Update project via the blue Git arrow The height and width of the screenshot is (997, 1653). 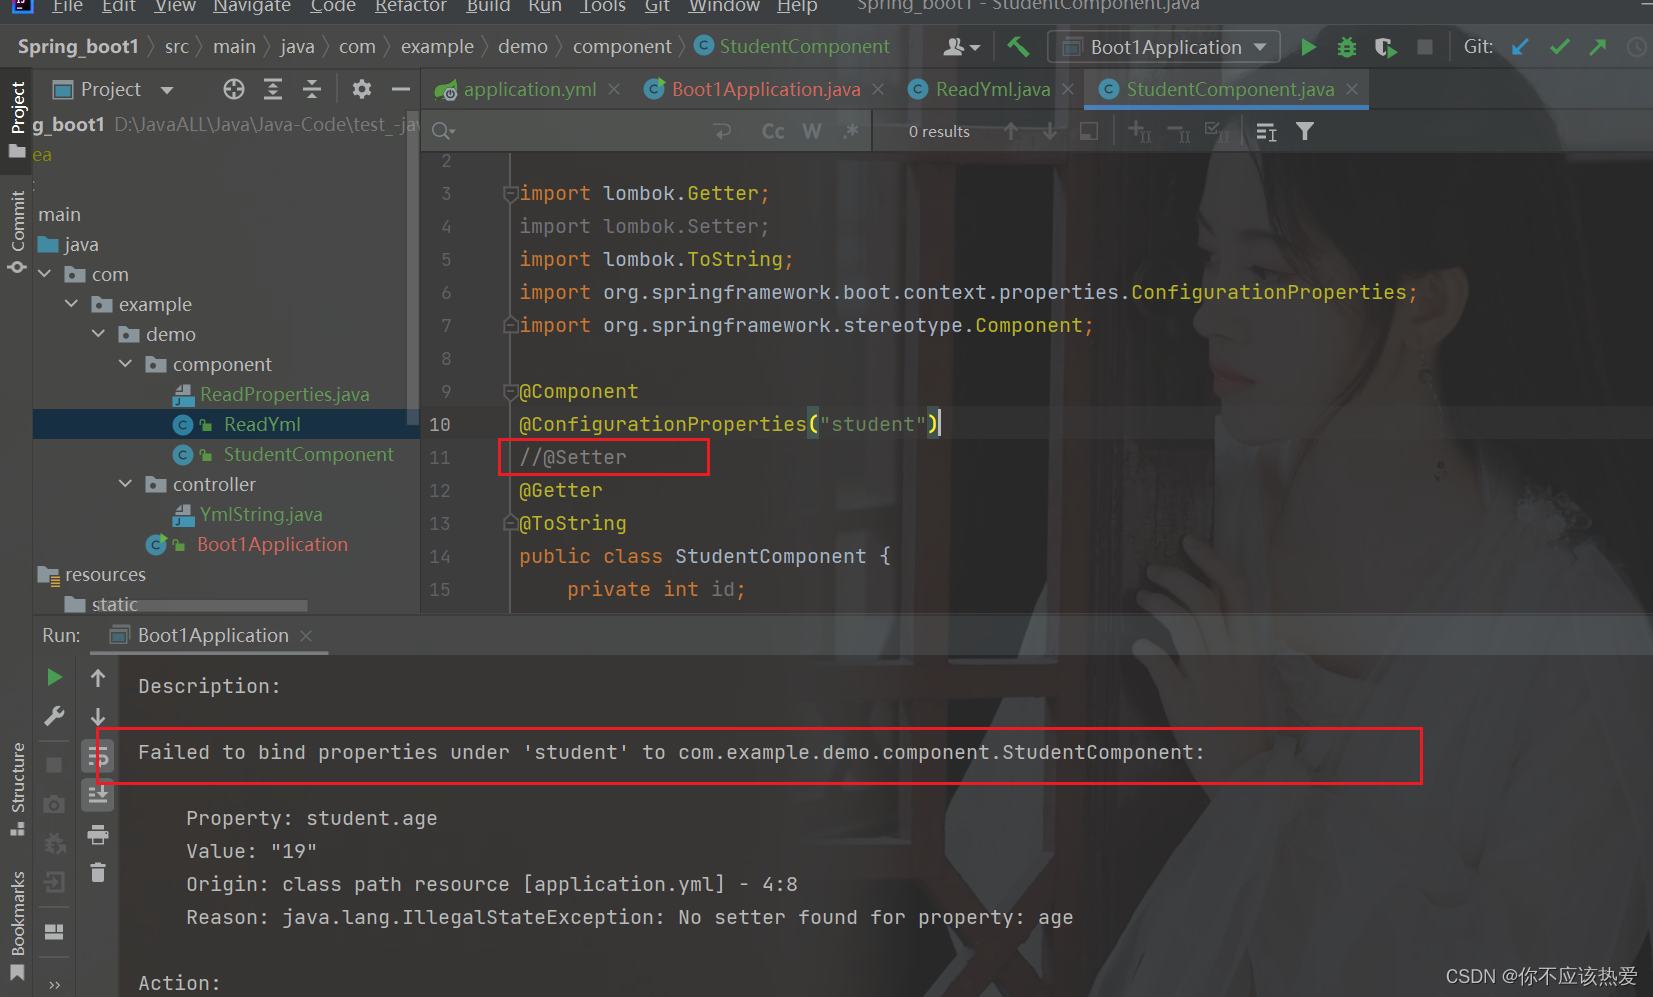click(x=1520, y=46)
